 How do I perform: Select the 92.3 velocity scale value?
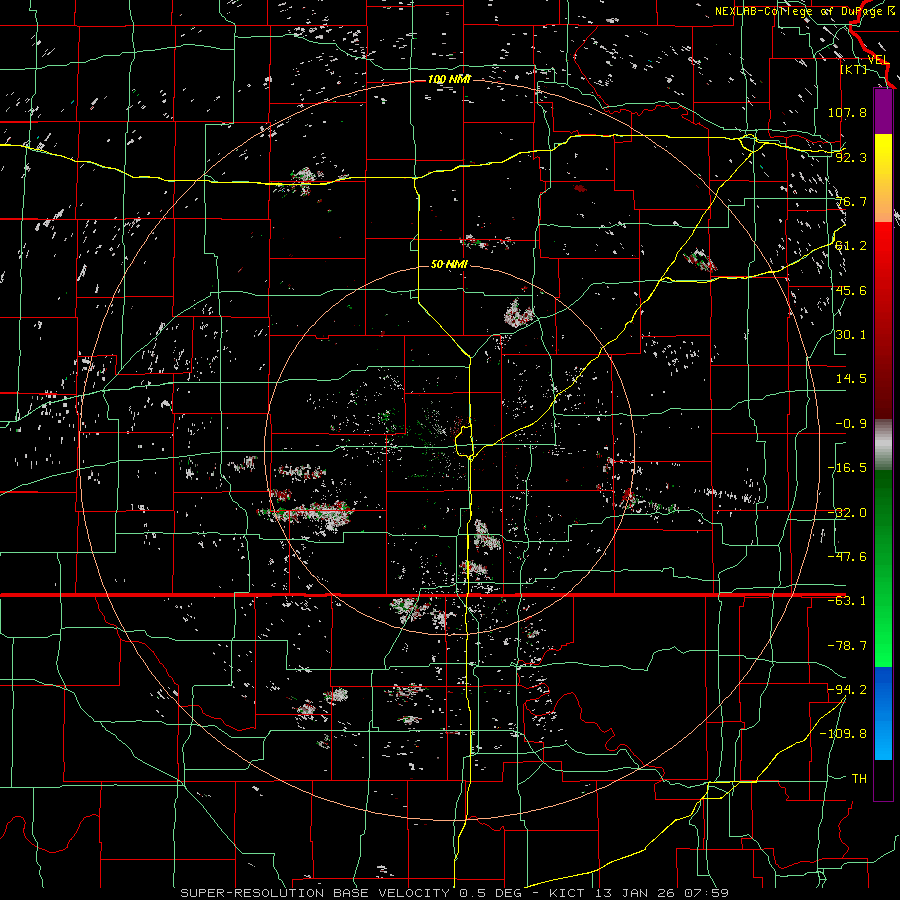[851, 157]
